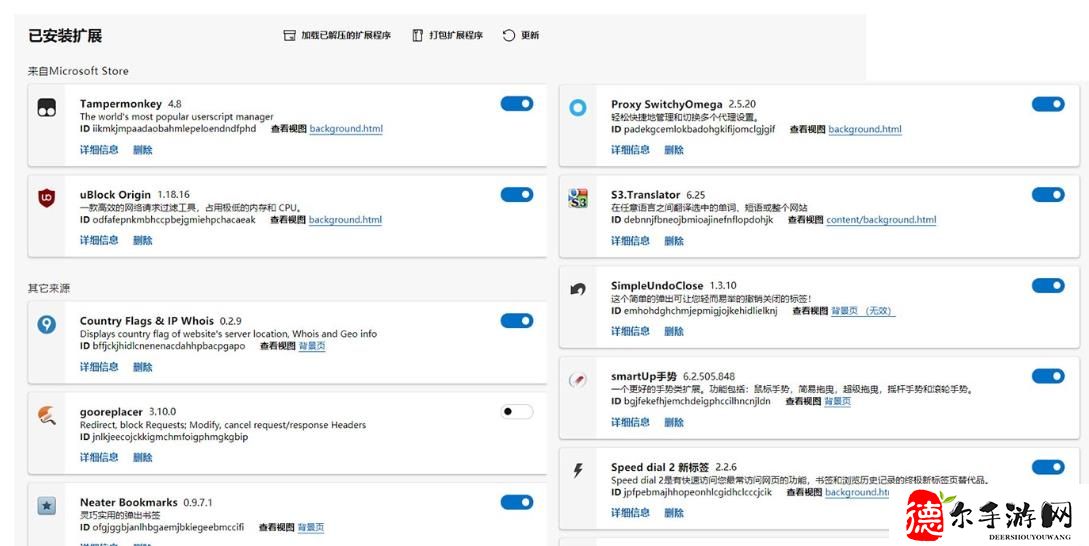The image size is (1089, 546).
Task: Open 详细信息 for Speed dial 2
Action: (x=631, y=513)
